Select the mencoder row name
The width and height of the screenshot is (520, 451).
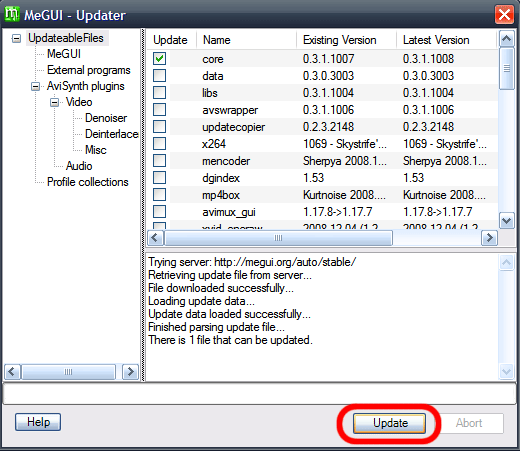[226, 161]
